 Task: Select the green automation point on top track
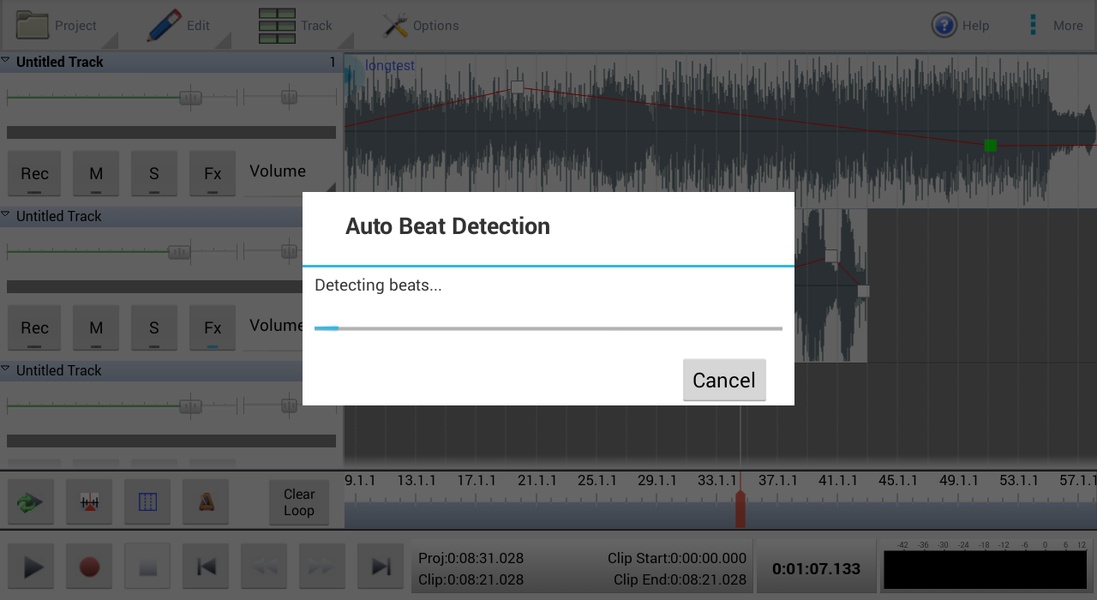[x=990, y=145]
